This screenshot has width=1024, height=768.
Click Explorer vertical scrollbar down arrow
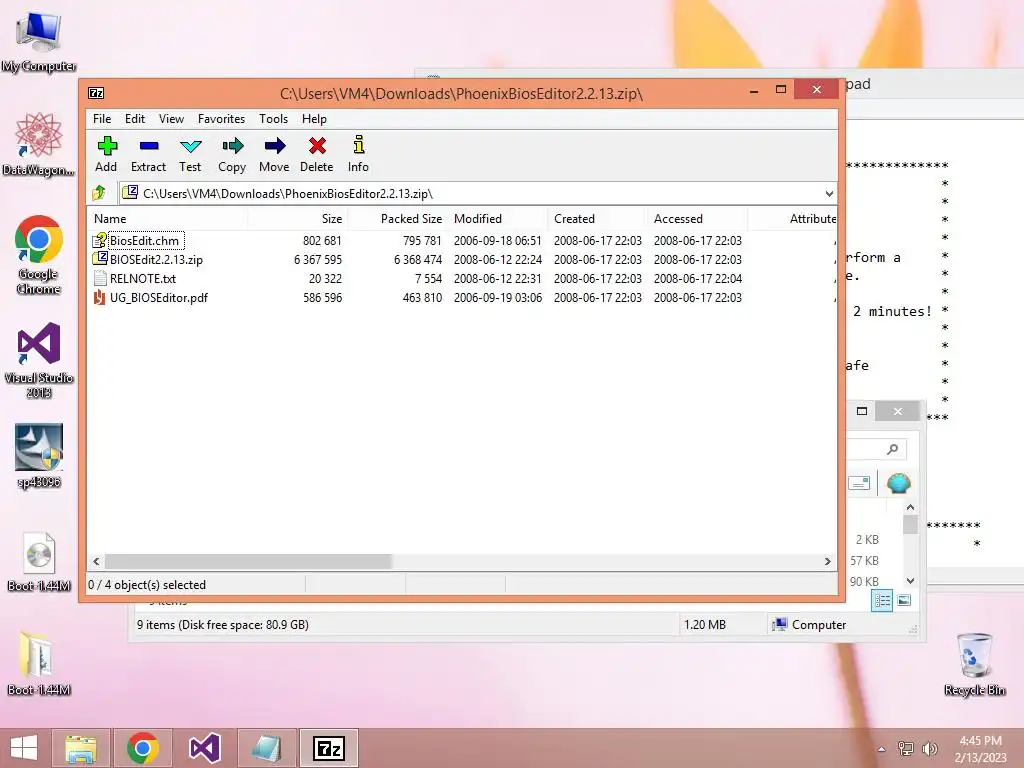[x=910, y=581]
